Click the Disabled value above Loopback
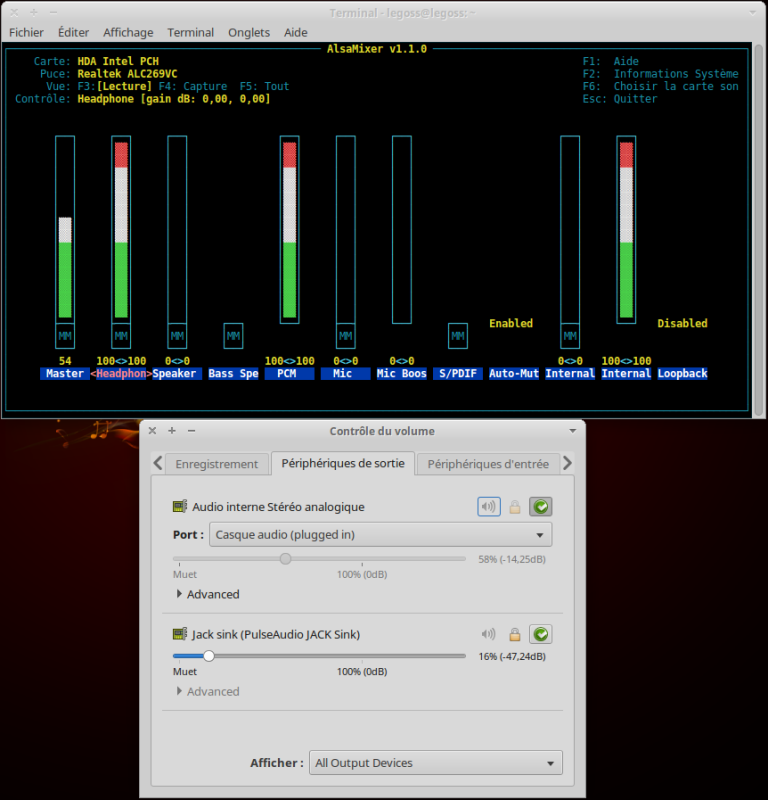Viewport: 768px width, 800px height. [682, 323]
